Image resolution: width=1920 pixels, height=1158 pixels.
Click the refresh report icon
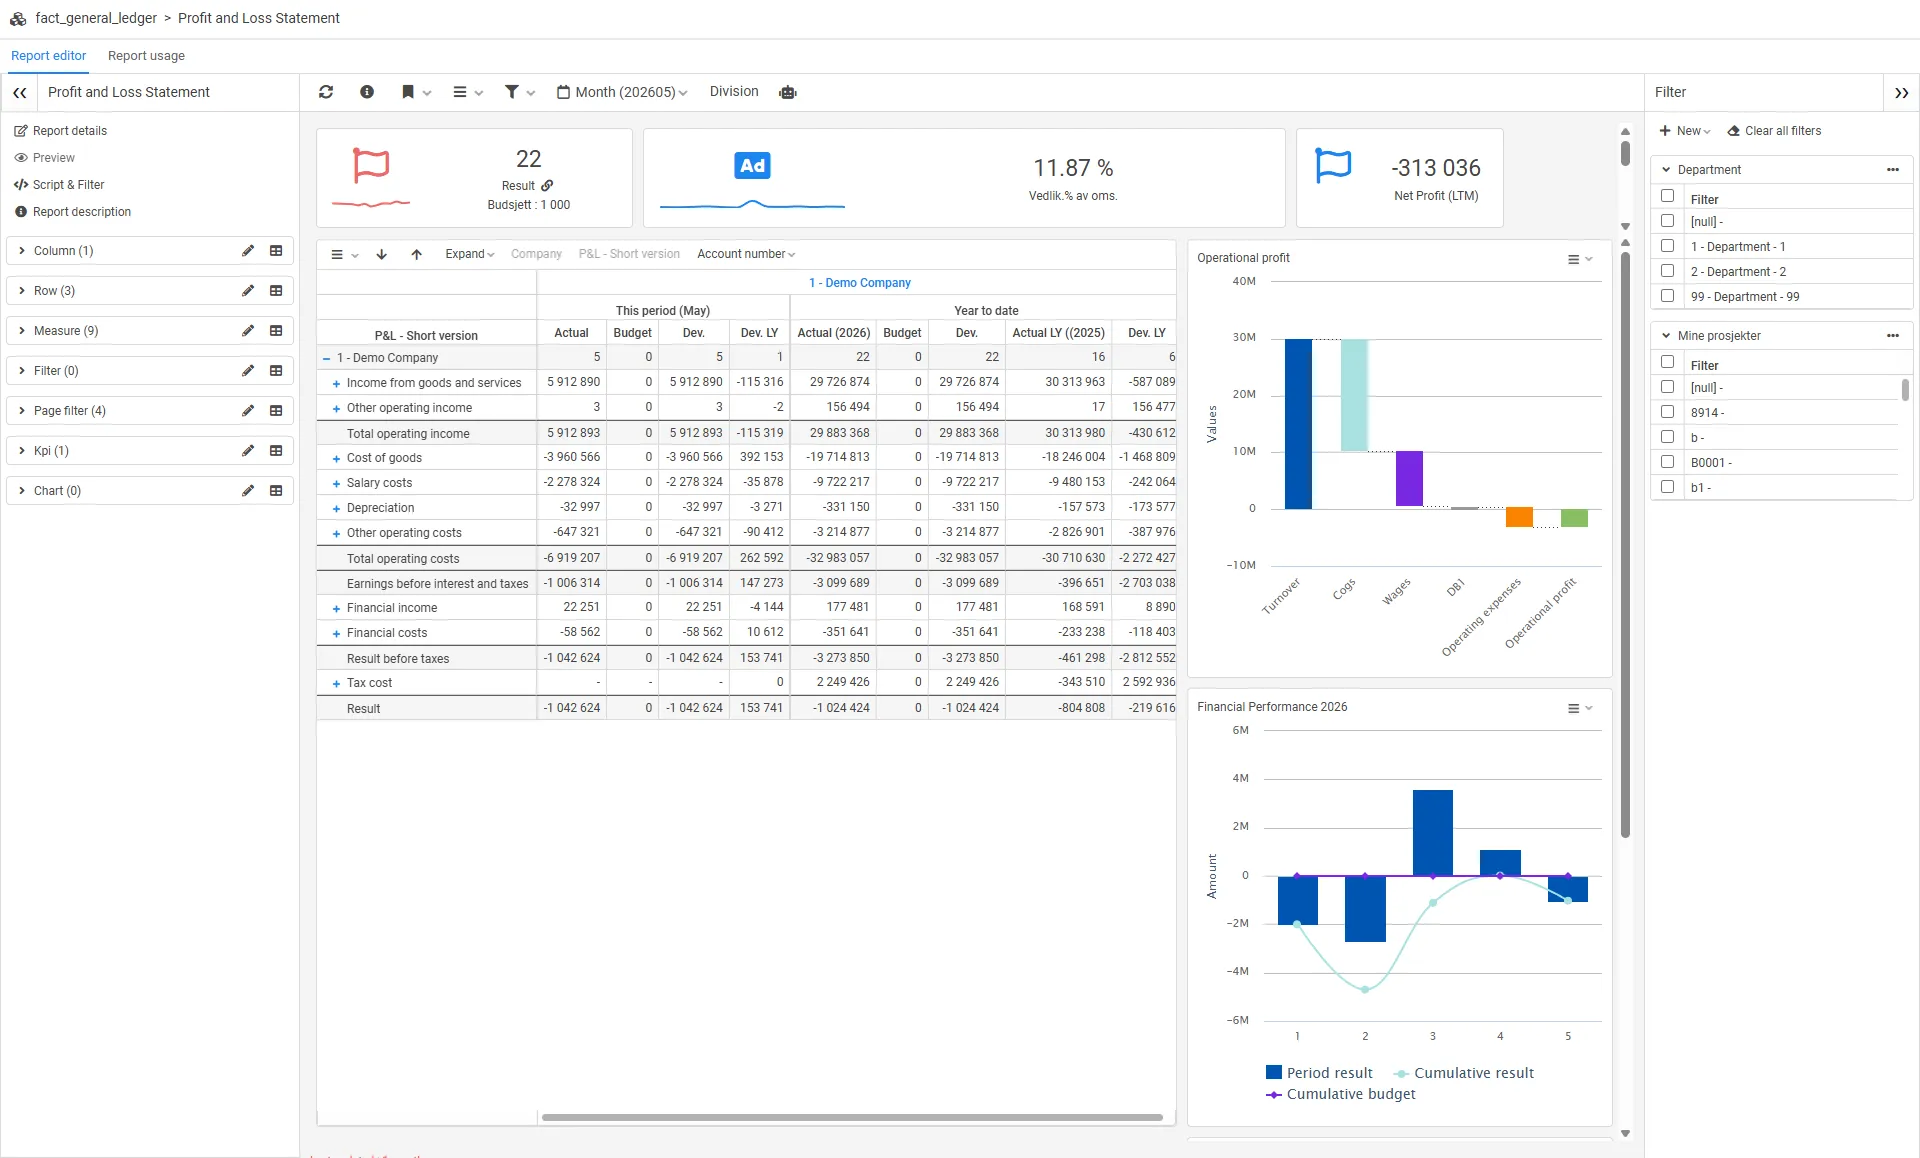(x=326, y=92)
